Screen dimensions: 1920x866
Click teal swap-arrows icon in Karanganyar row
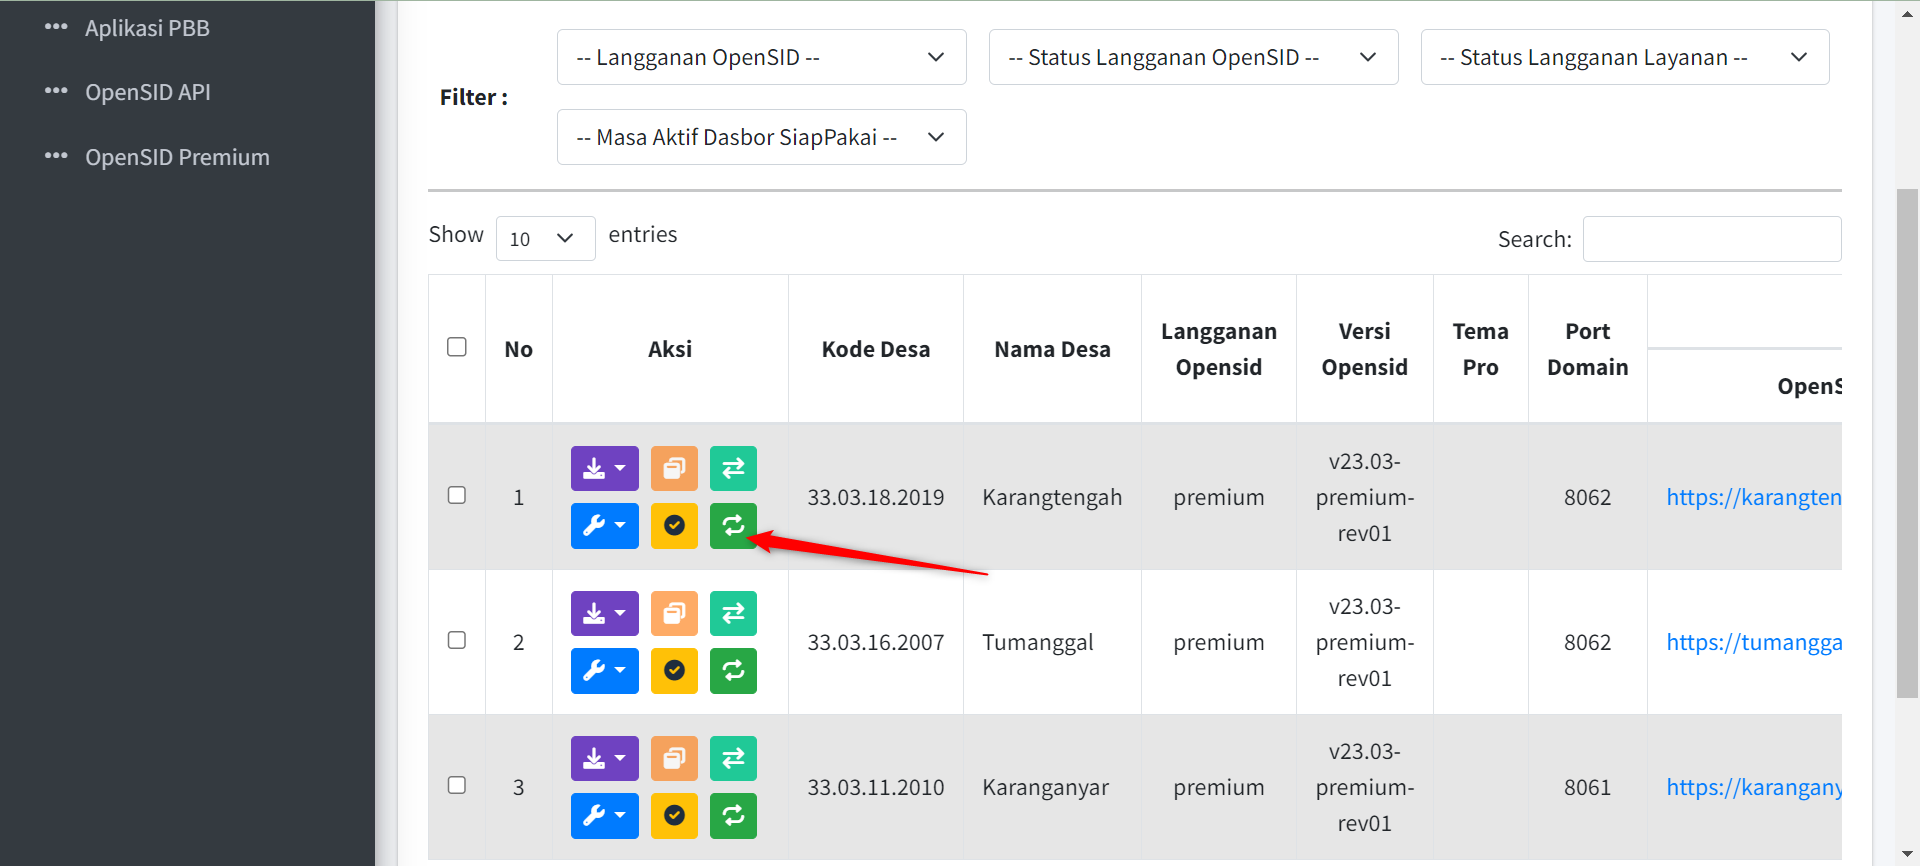click(x=733, y=758)
